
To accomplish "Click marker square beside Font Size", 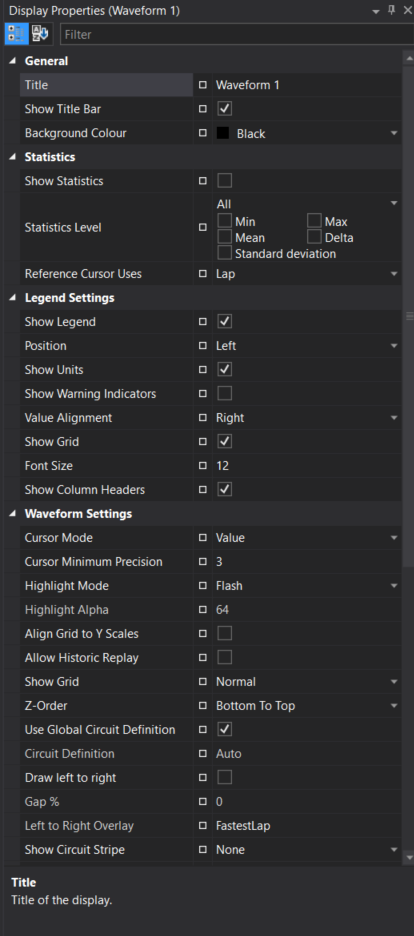I will coord(203,466).
